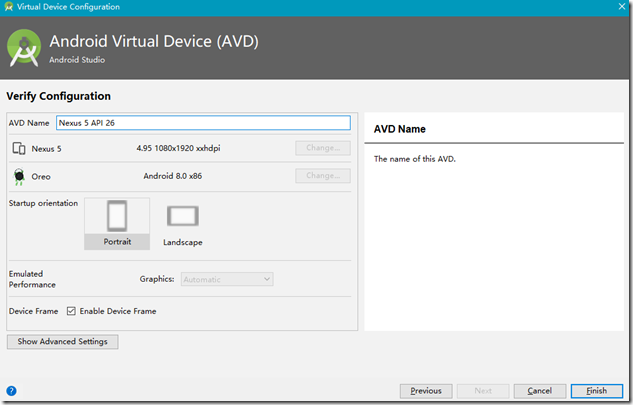The image size is (633, 405).
Task: Click the 'Android 8.0 x86' text
Action: pos(172,176)
